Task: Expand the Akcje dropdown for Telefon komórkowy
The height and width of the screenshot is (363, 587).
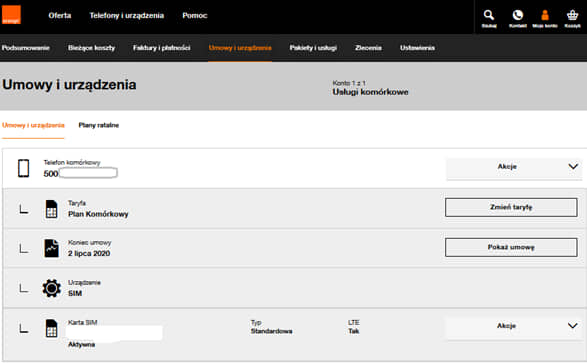Action: [514, 167]
